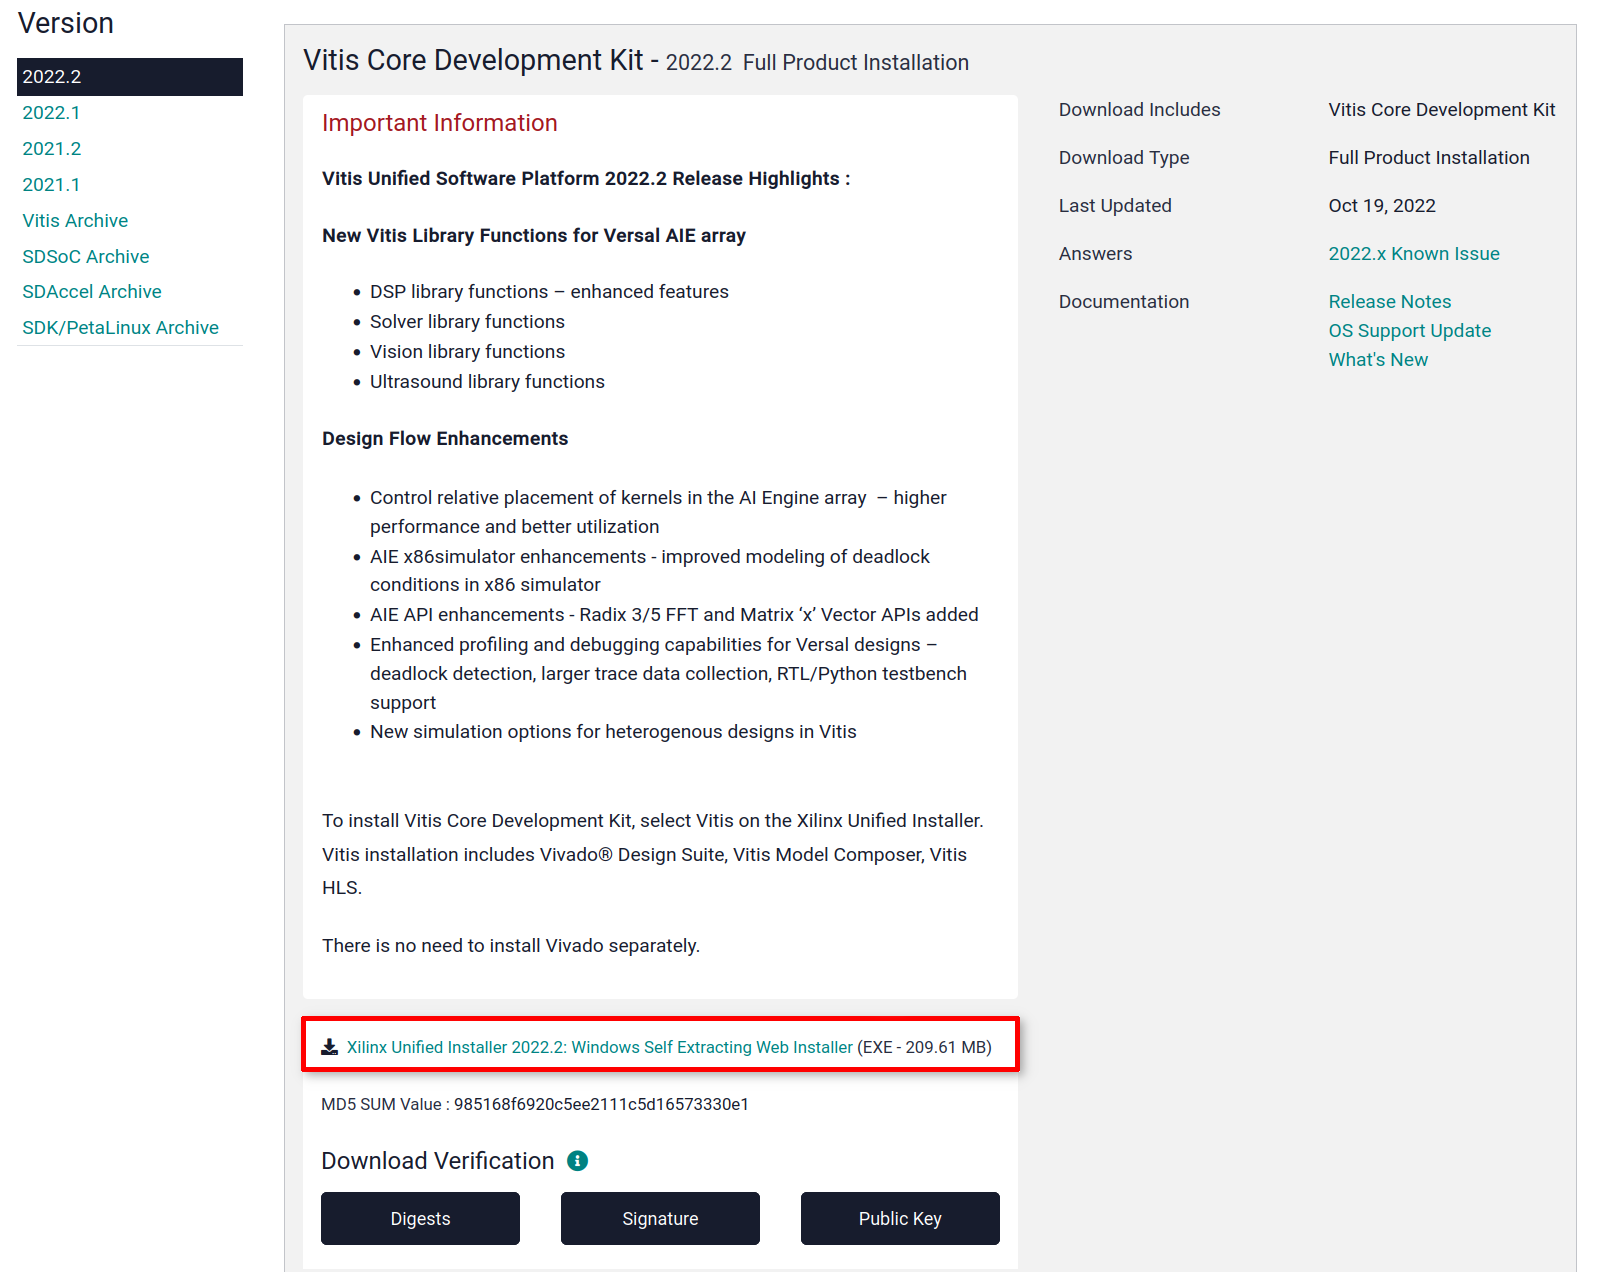Open the OS Support Update link
Image resolution: width=1600 pixels, height=1272 pixels.
click(1409, 331)
